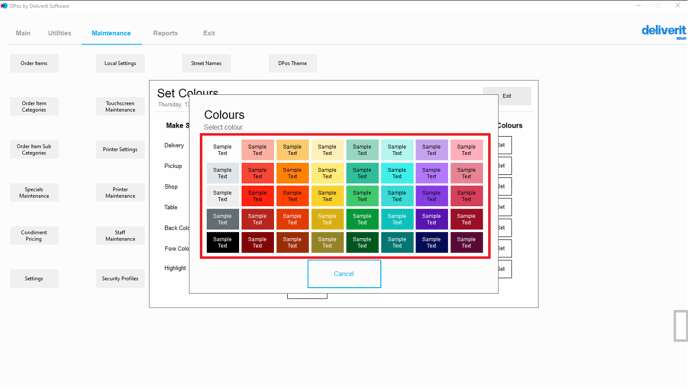Pick the light yellow swatch in second row
688x389 pixels.
(x=327, y=173)
